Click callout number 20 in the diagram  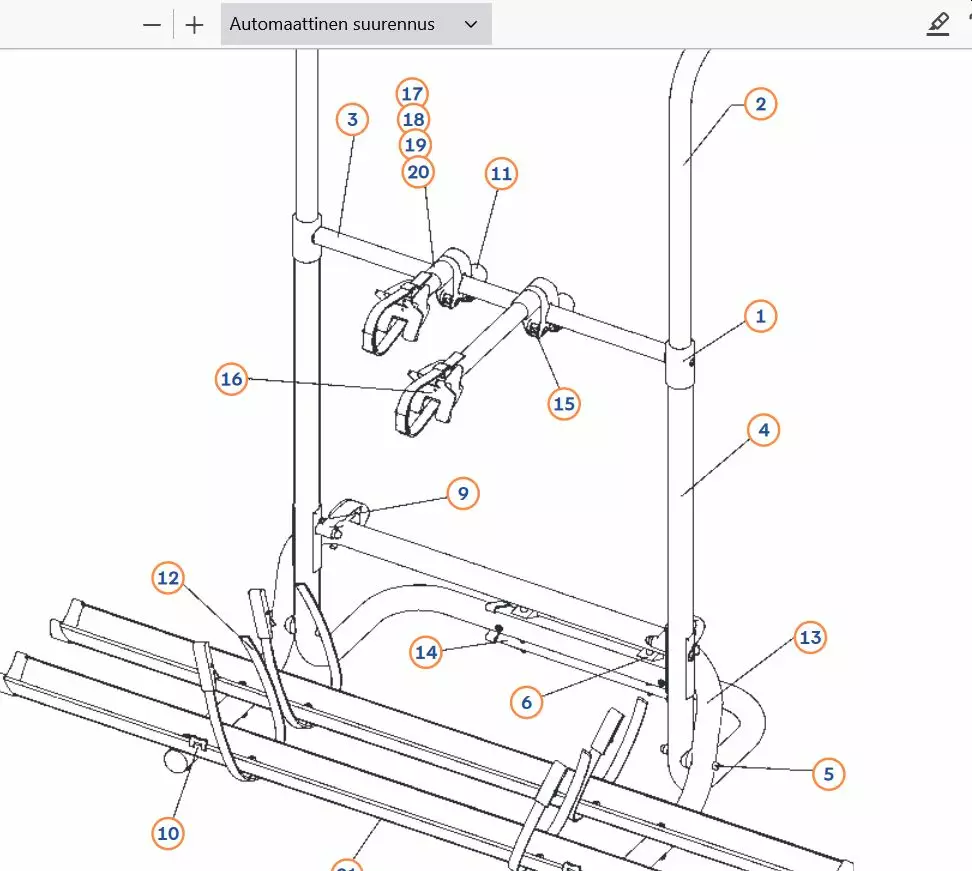click(x=418, y=172)
